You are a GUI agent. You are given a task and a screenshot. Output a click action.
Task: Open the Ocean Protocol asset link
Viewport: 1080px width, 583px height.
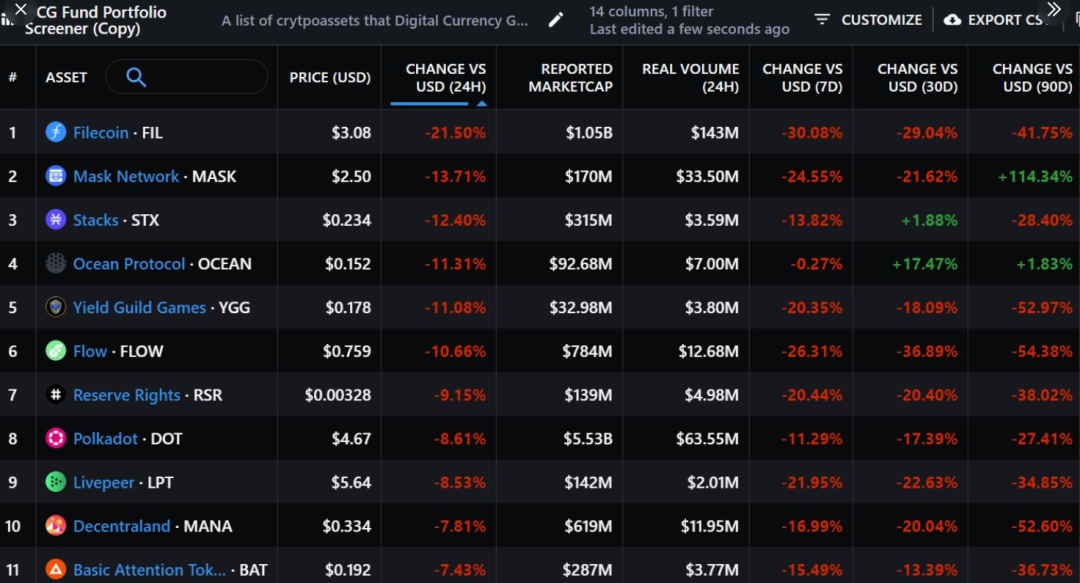coord(129,264)
